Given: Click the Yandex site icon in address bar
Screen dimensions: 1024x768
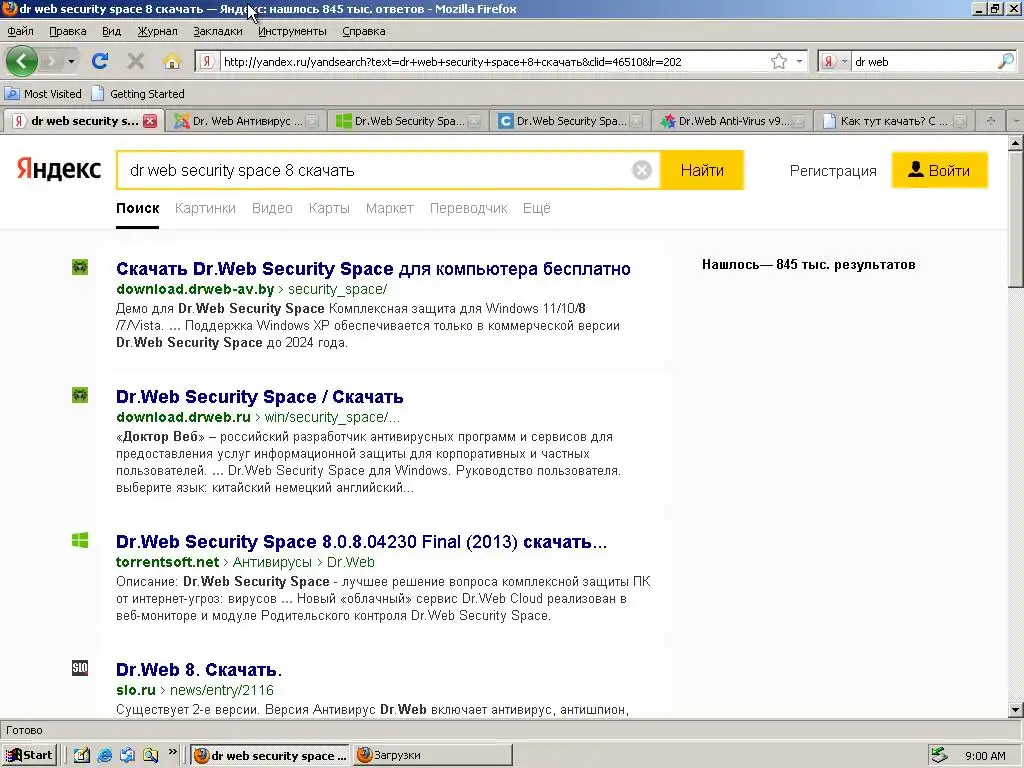Looking at the screenshot, I should [207, 61].
